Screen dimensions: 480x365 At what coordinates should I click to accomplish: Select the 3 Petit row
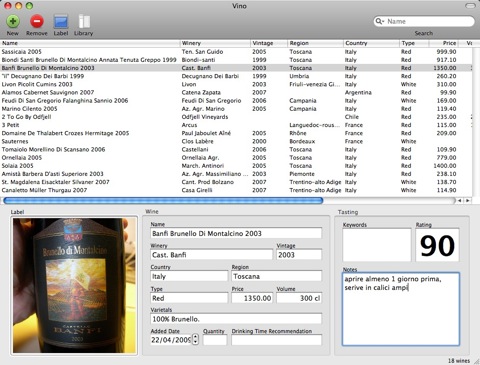click(x=236, y=125)
